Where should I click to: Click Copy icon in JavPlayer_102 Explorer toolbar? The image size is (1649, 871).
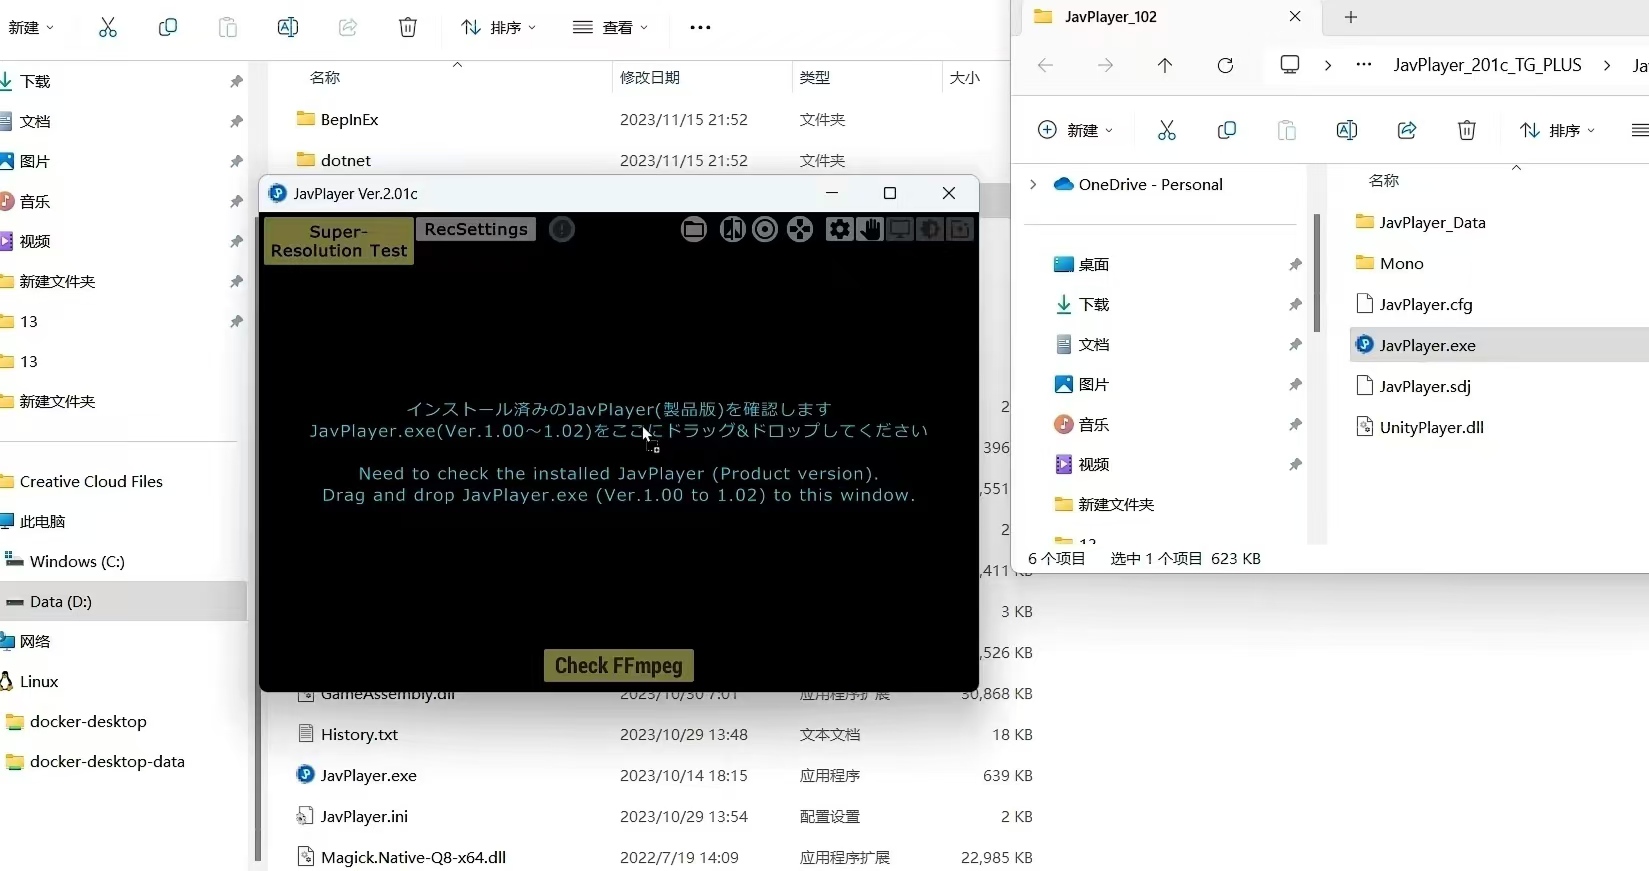click(1227, 130)
